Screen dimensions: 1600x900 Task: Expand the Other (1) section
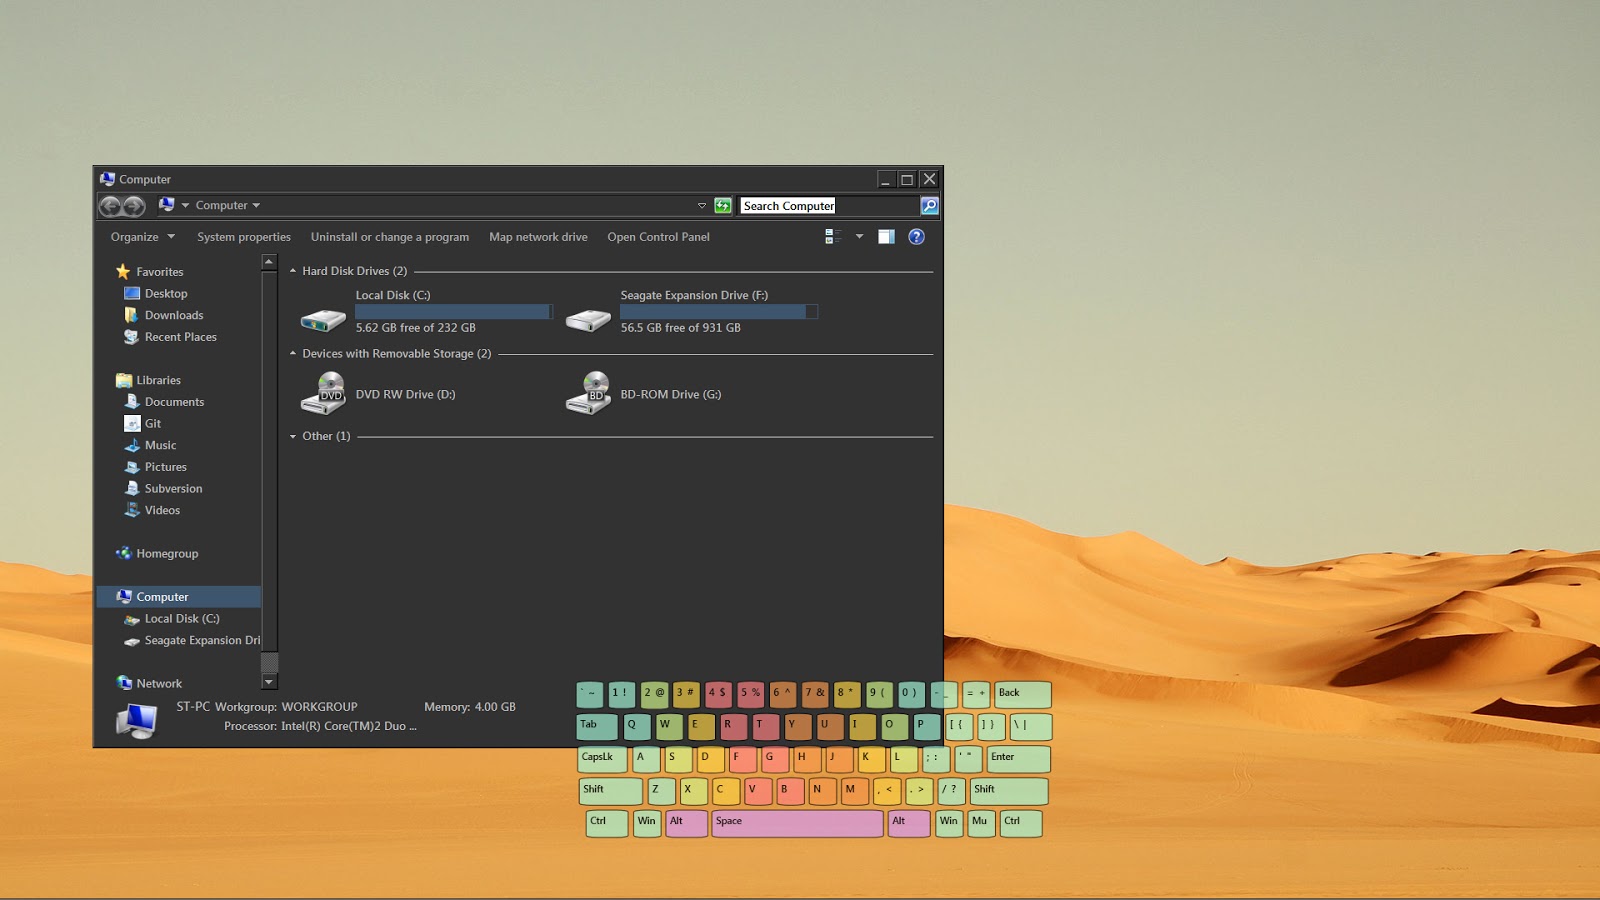pyautogui.click(x=292, y=436)
